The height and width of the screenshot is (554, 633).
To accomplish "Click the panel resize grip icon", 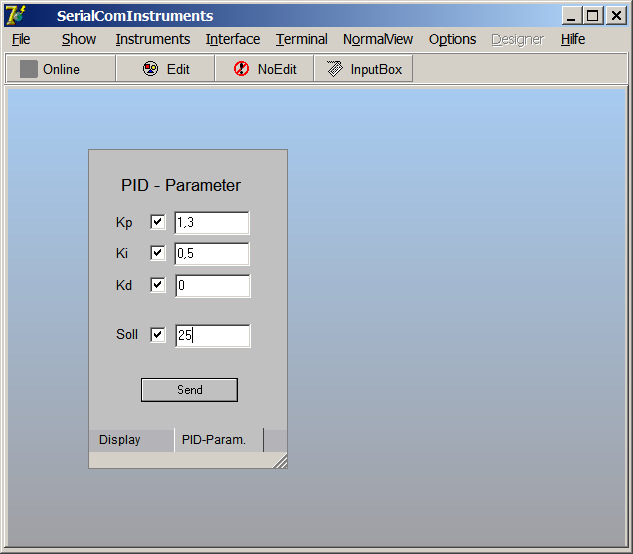I will pyautogui.click(x=280, y=461).
